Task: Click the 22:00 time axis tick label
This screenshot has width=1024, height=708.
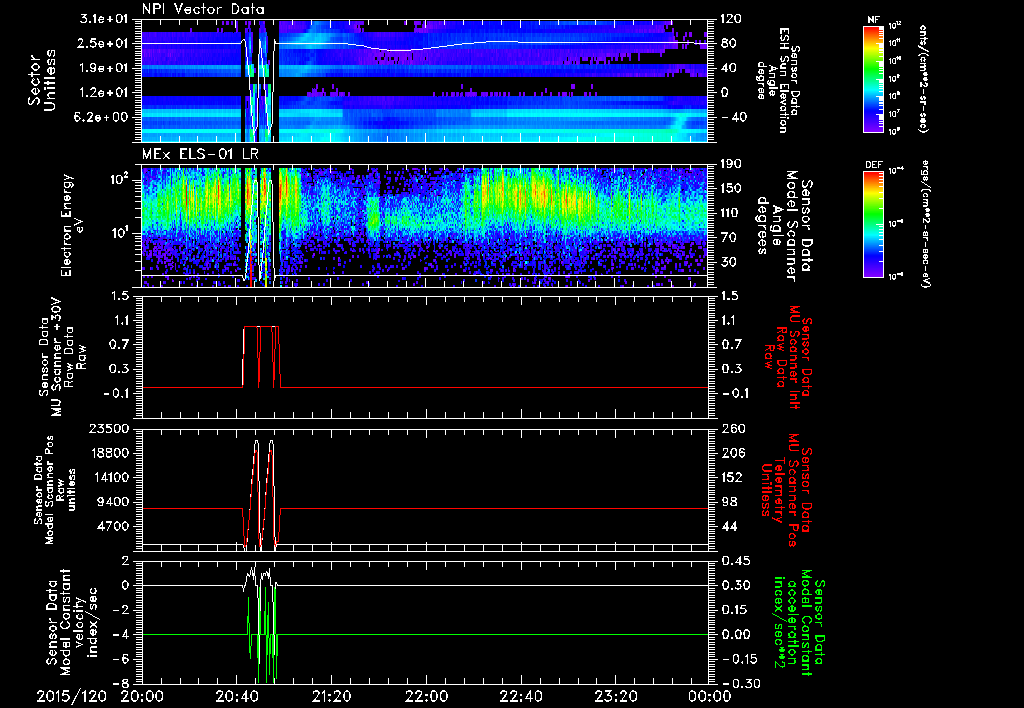Action: coord(426,695)
